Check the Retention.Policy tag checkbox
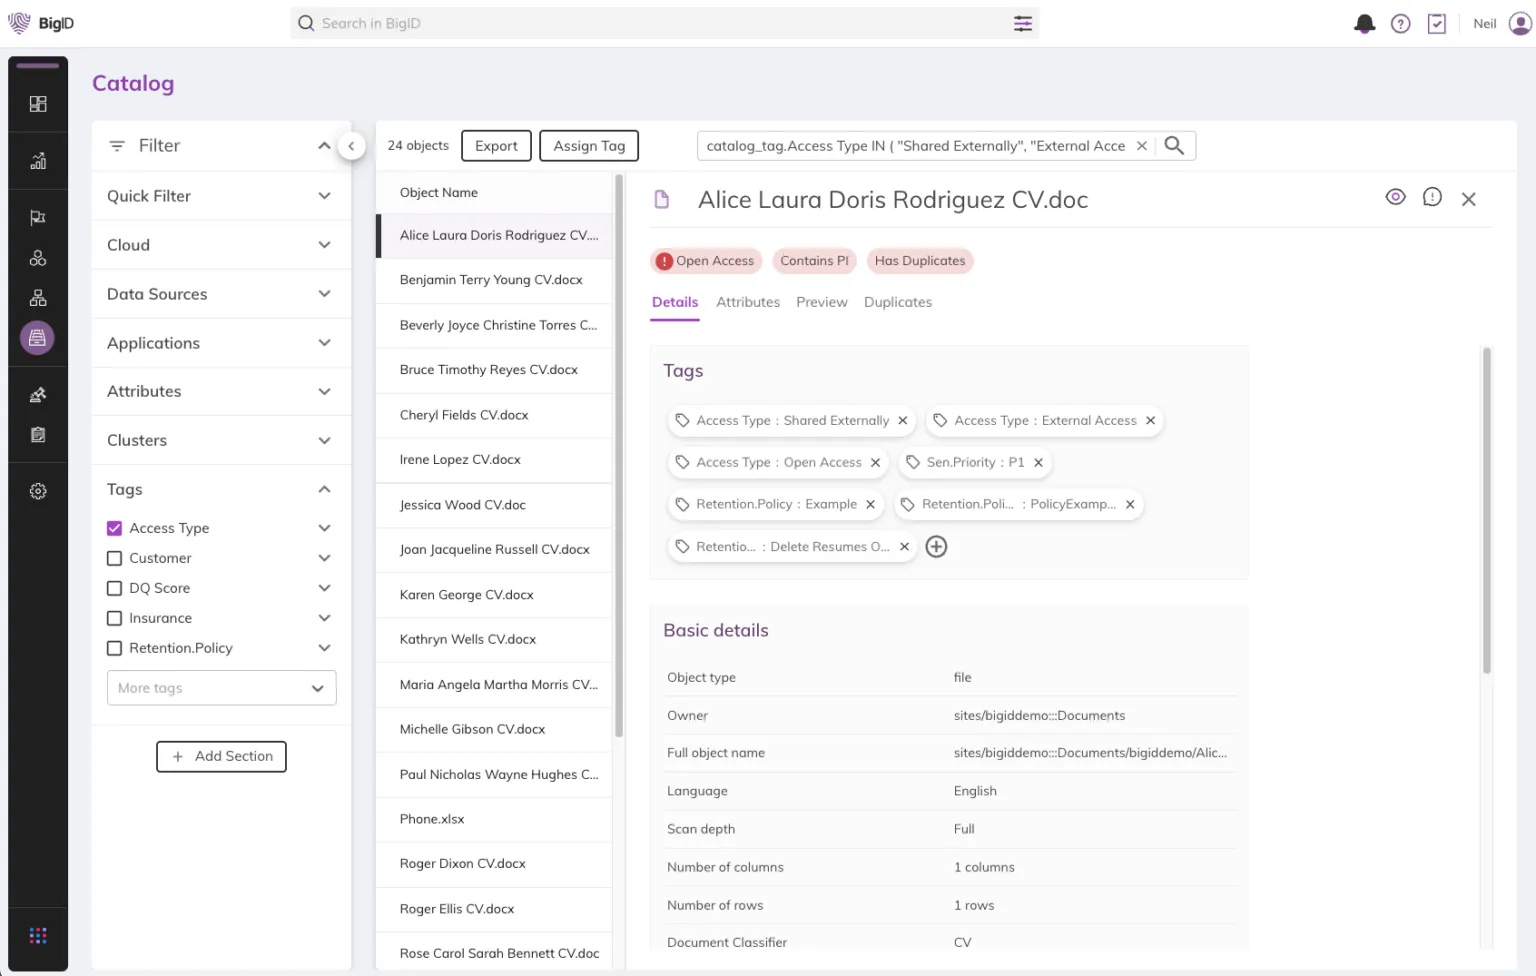This screenshot has width=1536, height=976. [114, 648]
